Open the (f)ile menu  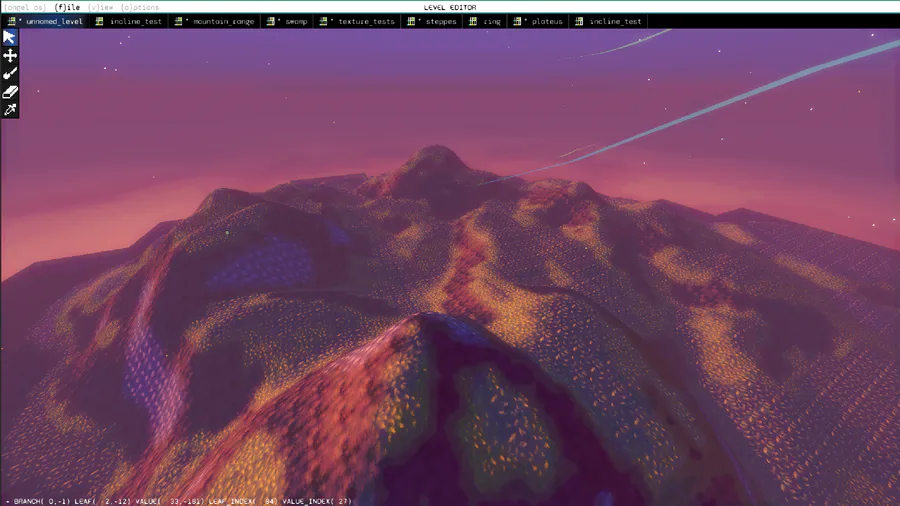coord(67,7)
